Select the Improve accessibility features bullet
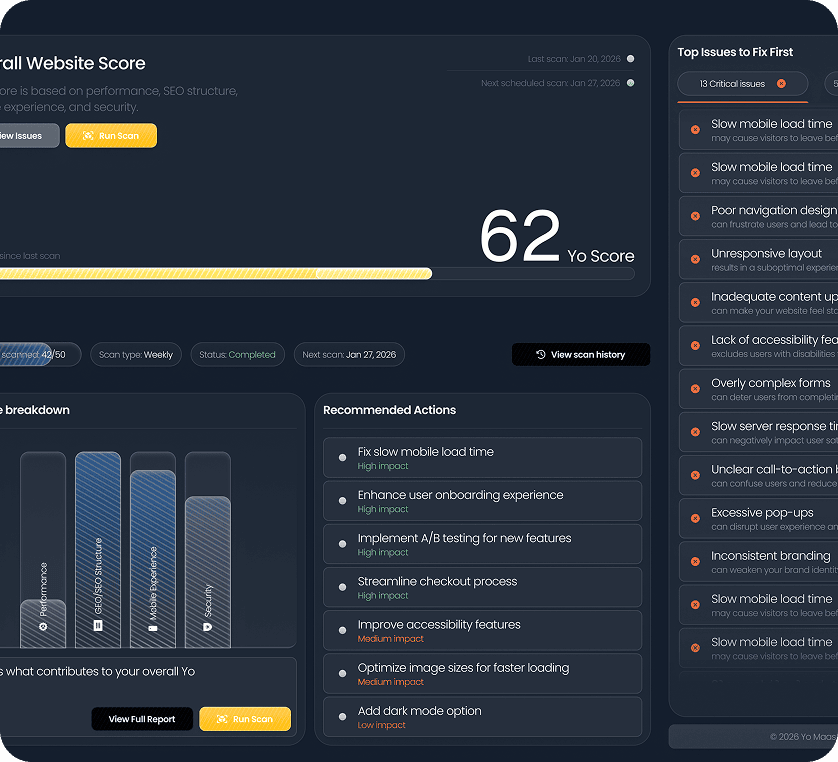This screenshot has width=838, height=762. 343,631
